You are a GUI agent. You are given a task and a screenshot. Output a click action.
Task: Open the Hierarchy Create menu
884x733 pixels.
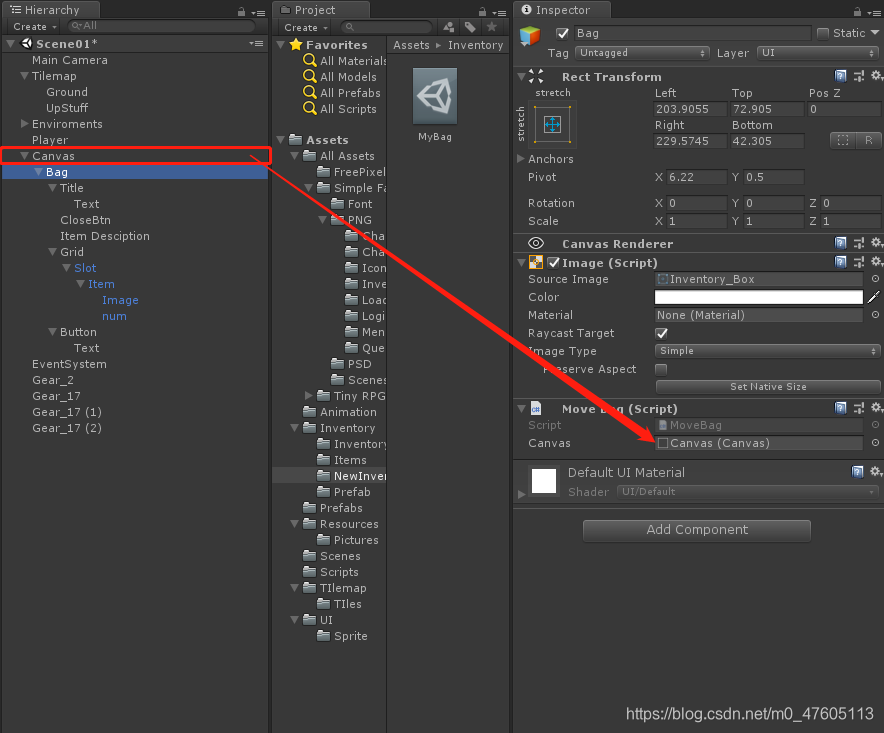35,27
